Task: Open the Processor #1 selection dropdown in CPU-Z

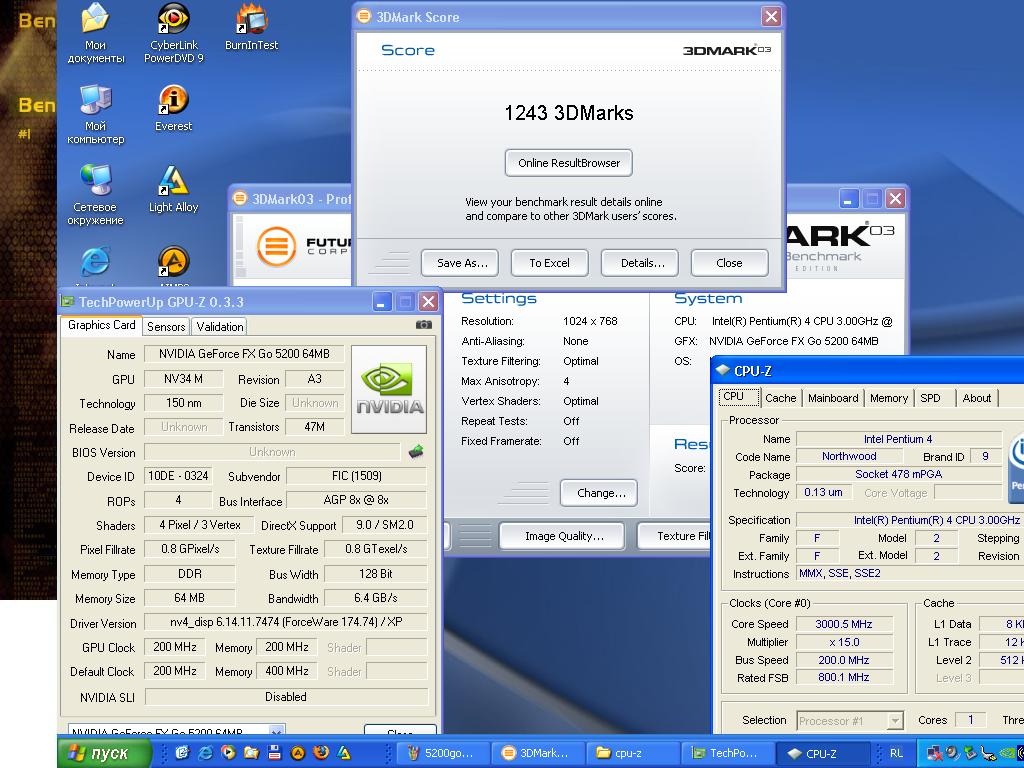Action: pos(850,721)
